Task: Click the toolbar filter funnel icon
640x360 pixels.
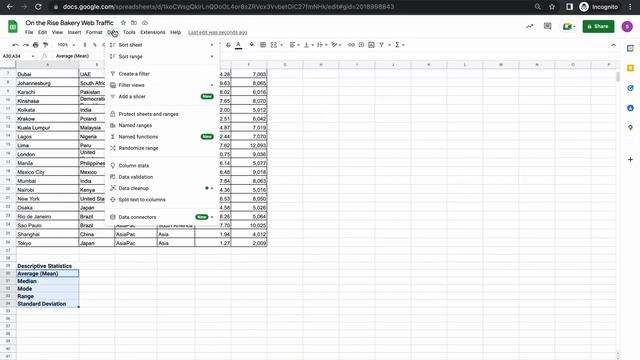Action: (x=382, y=45)
